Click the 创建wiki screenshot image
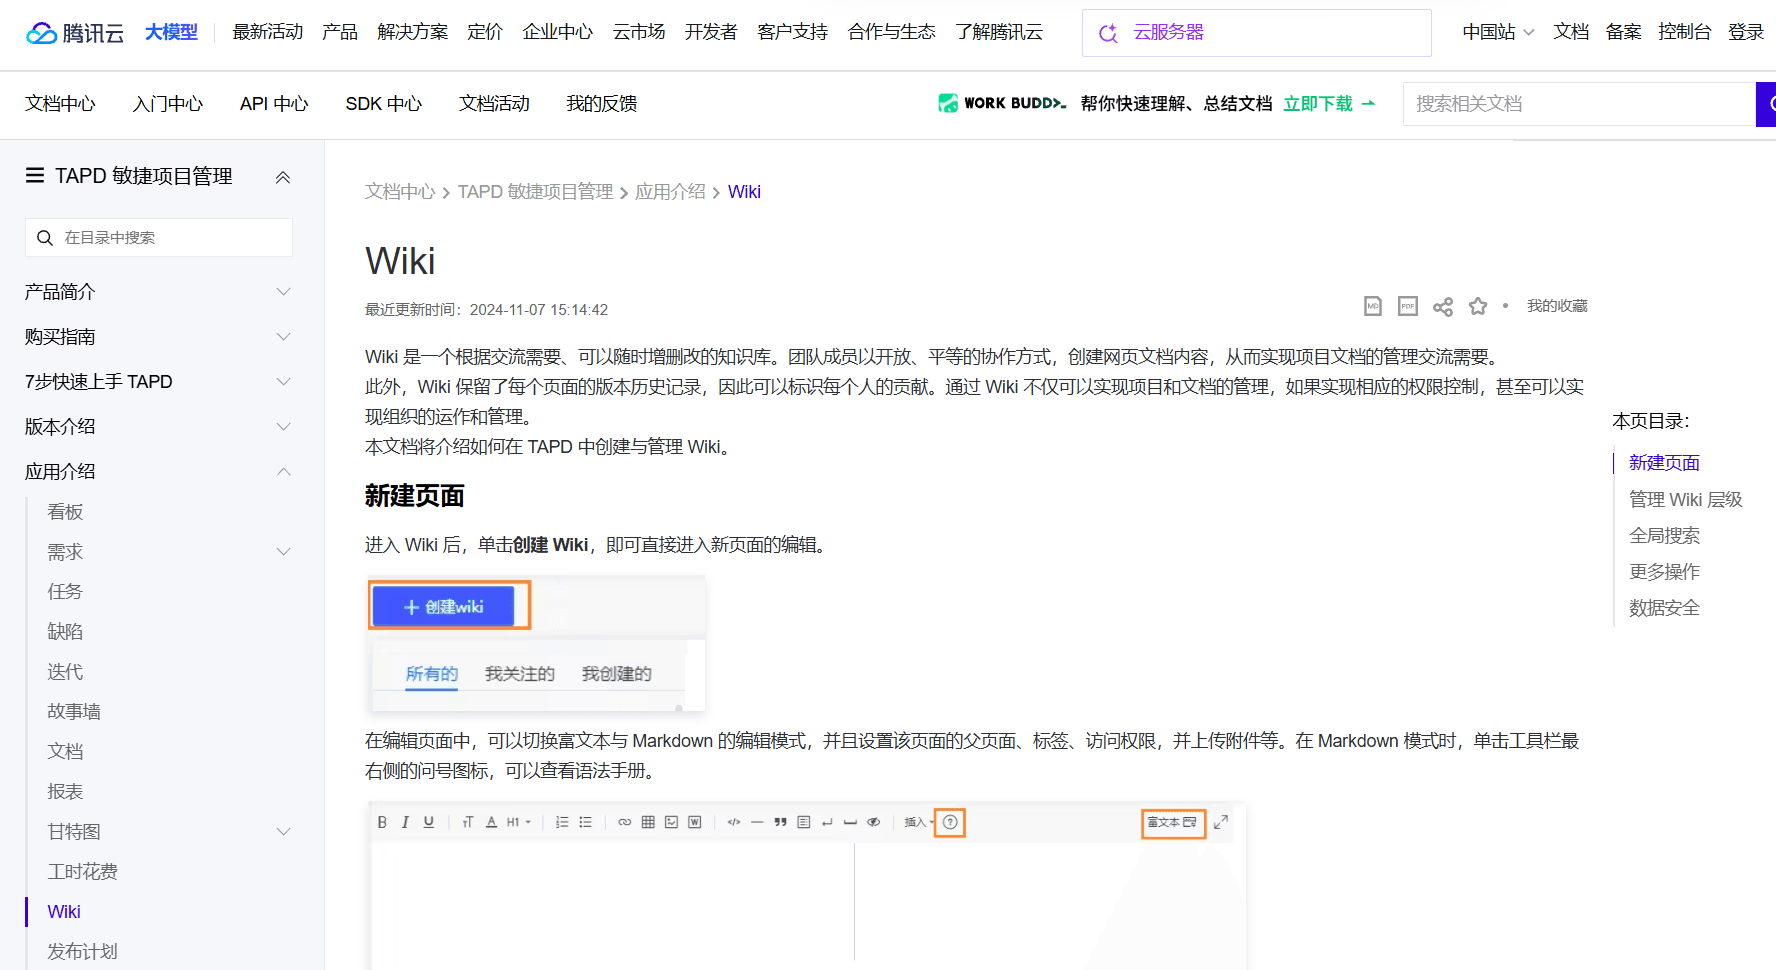This screenshot has height=970, width=1776. point(536,643)
